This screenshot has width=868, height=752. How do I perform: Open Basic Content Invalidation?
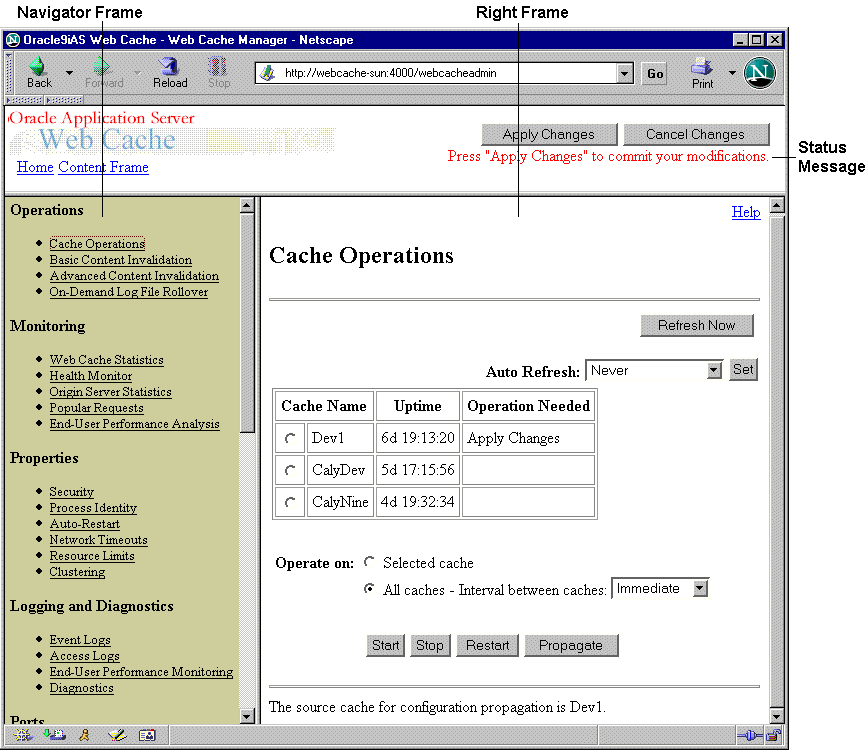click(121, 260)
